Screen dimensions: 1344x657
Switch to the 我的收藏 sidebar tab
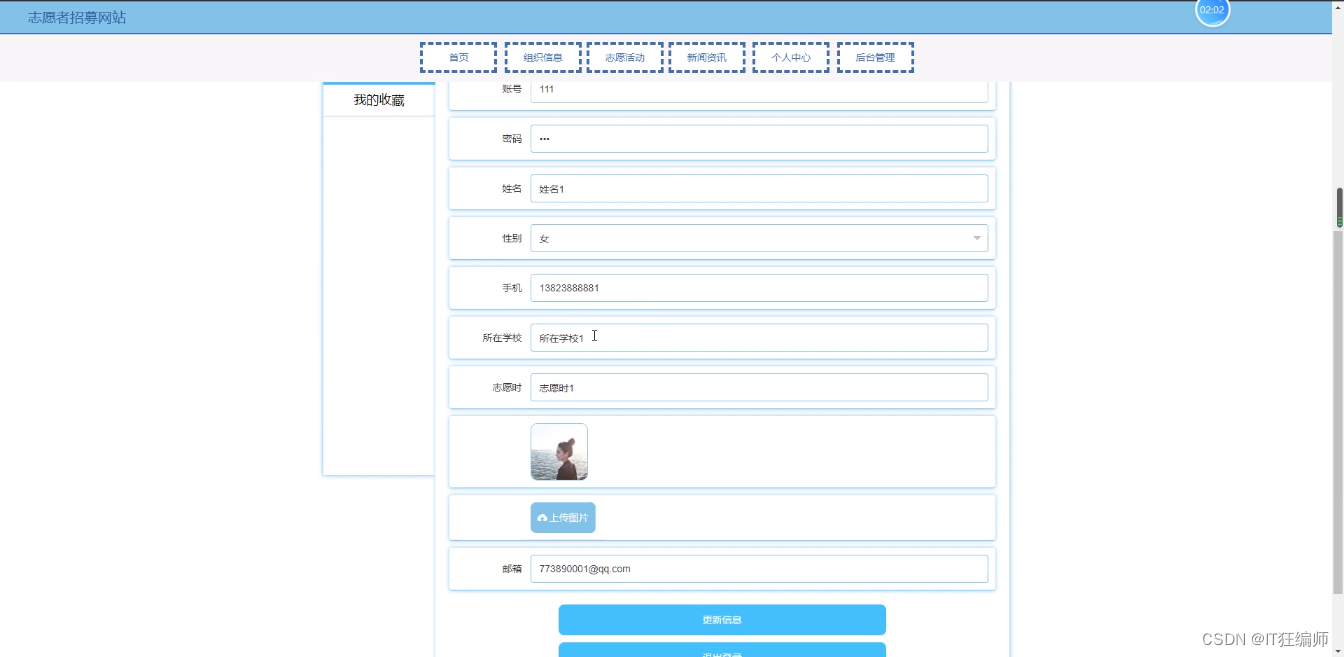coord(379,100)
